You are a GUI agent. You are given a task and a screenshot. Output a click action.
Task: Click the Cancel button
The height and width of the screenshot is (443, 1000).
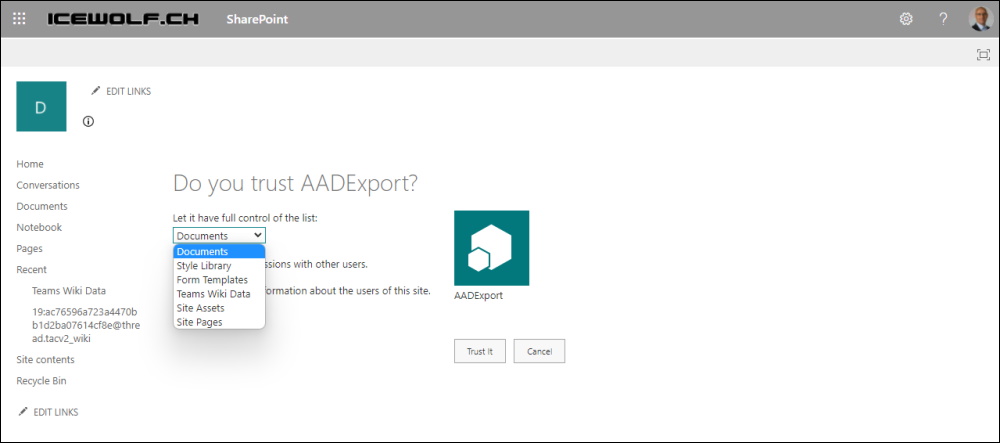coord(540,351)
